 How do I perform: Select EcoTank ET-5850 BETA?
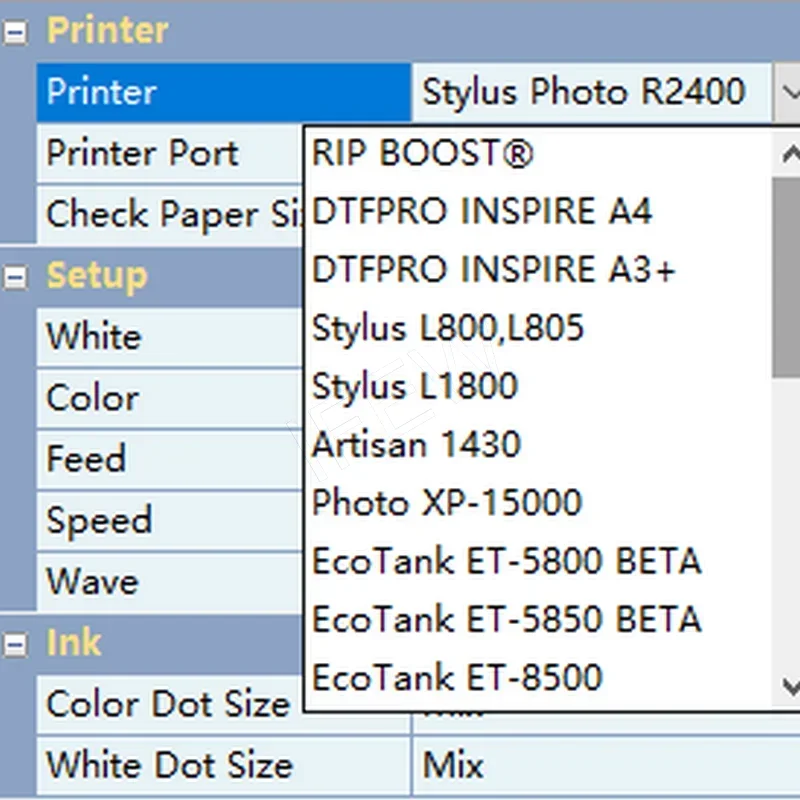point(506,619)
